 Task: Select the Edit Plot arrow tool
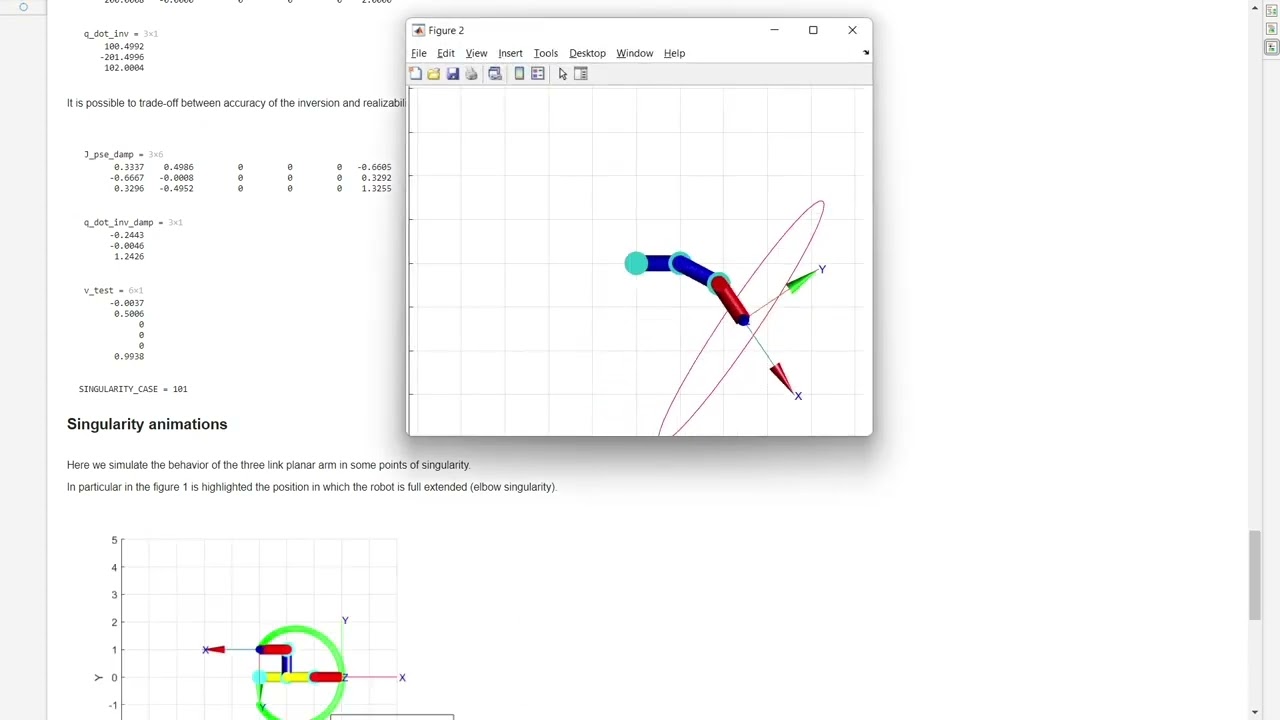[563, 74]
